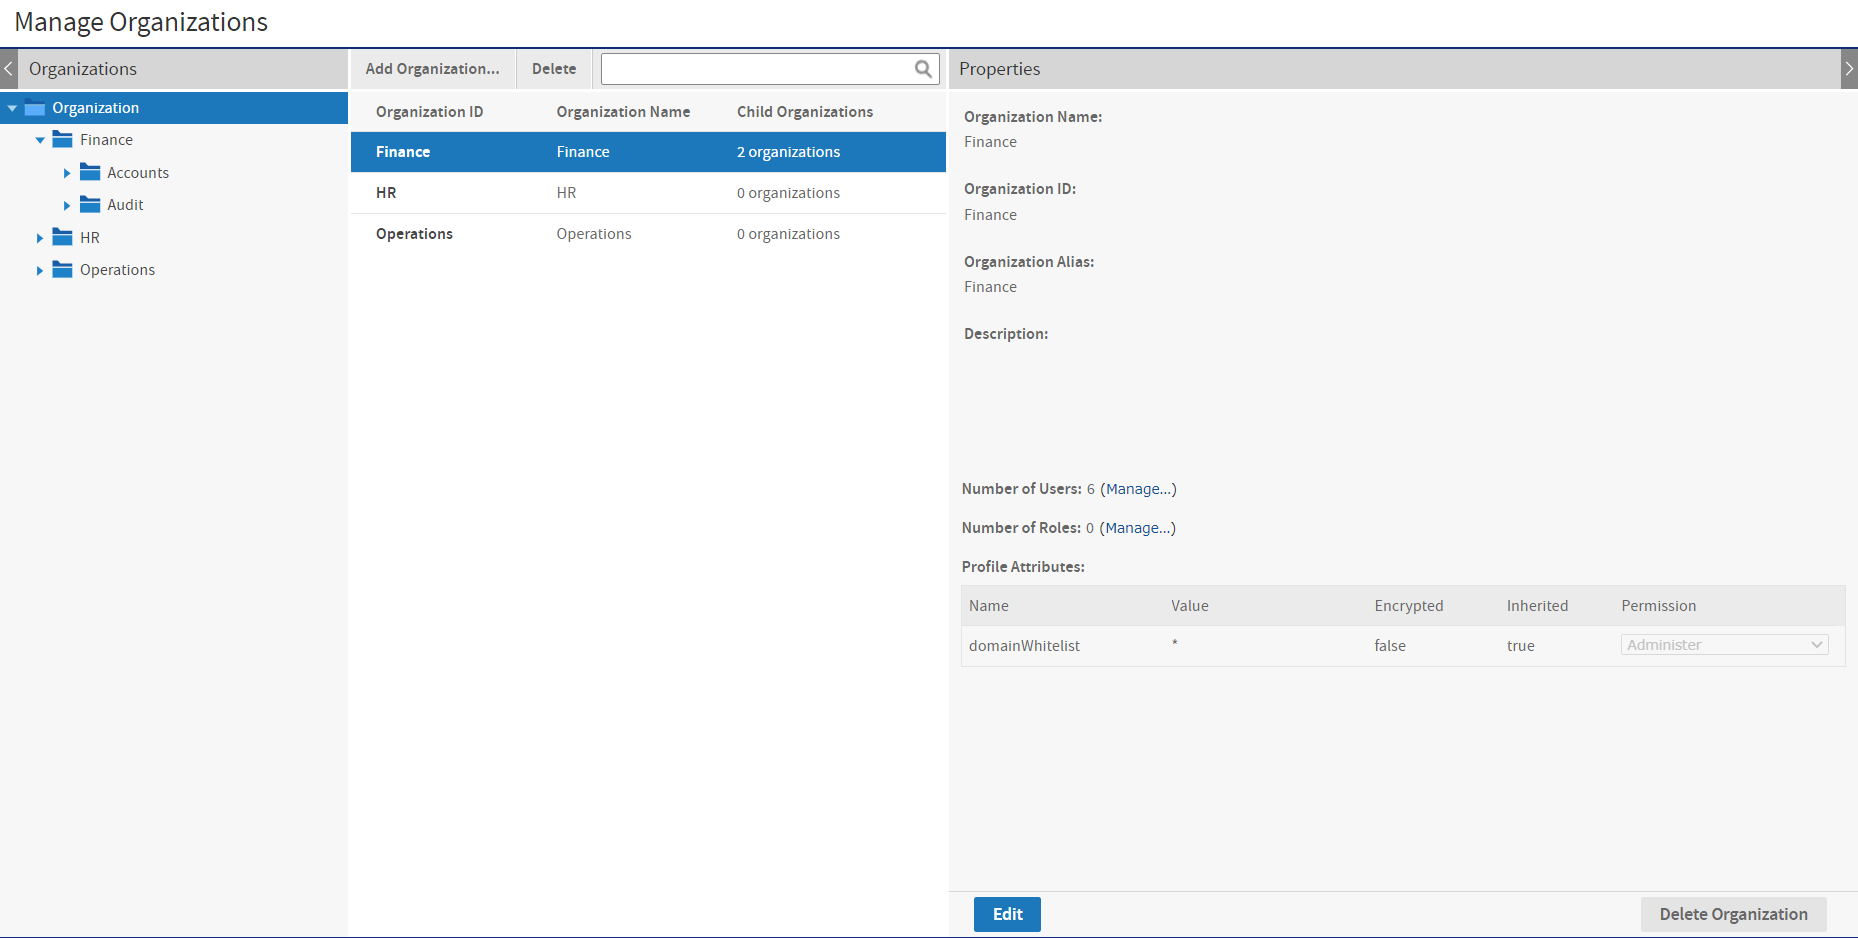The image size is (1858, 938).
Task: Select Accounts in the tree
Action: point(138,173)
